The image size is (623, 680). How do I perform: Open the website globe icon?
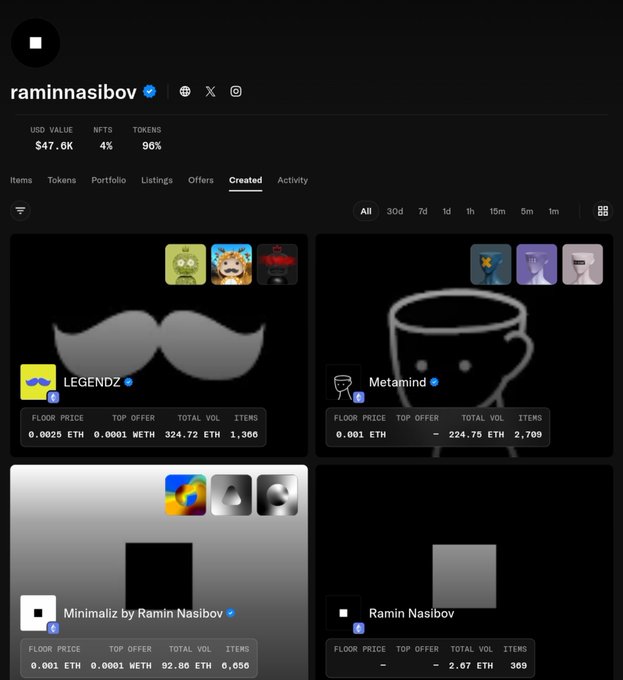pyautogui.click(x=185, y=91)
